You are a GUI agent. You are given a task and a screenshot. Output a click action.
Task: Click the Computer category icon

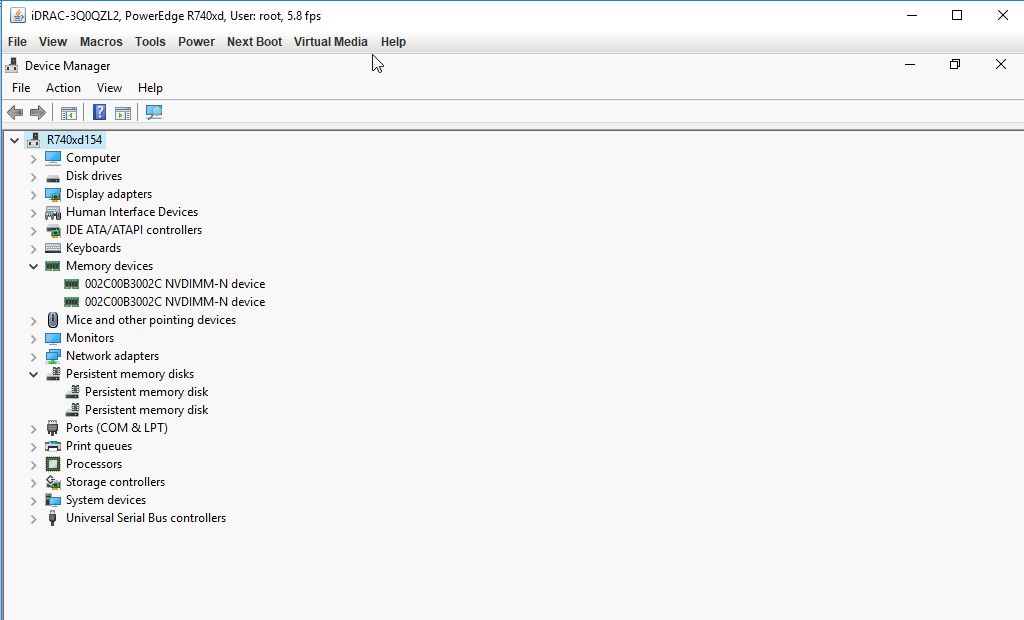coord(53,158)
